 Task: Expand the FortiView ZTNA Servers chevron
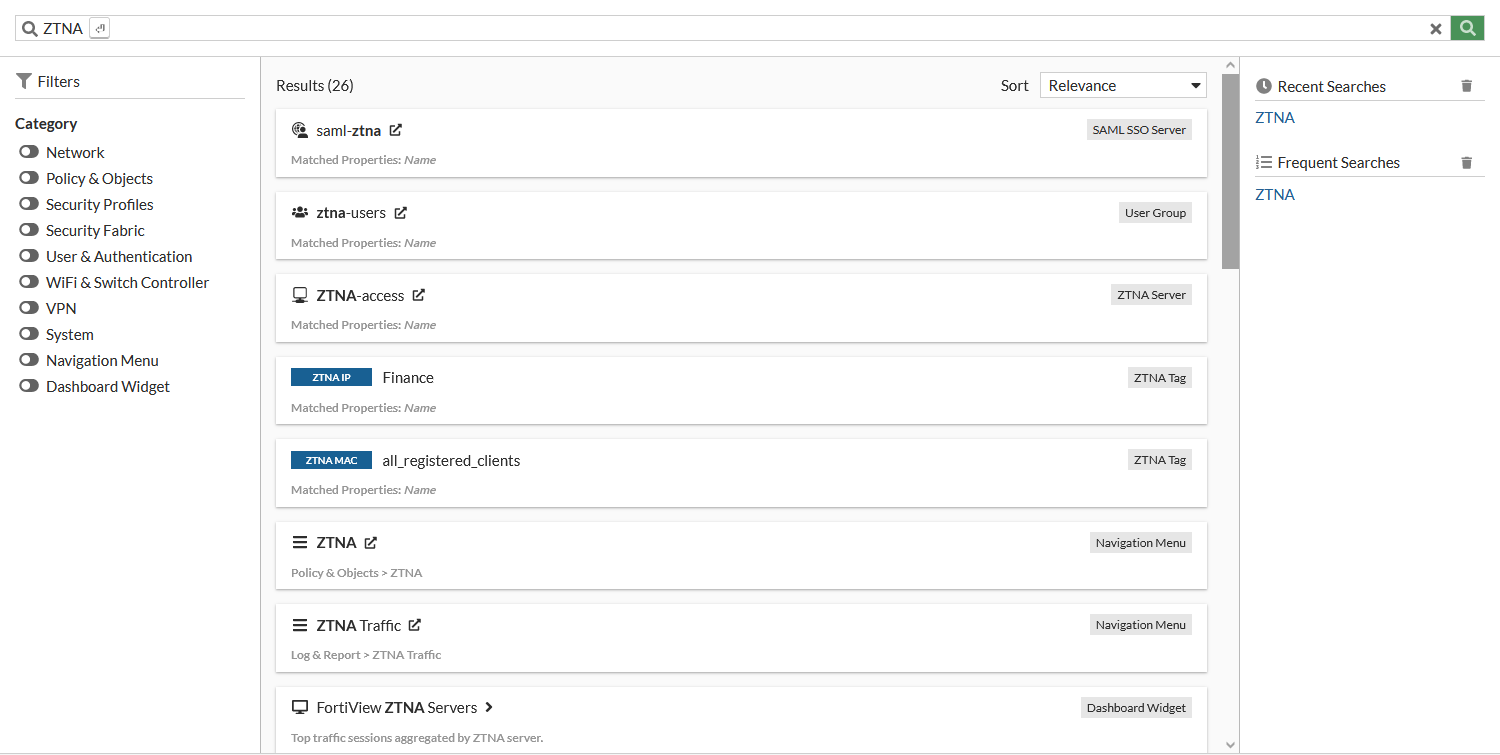489,707
